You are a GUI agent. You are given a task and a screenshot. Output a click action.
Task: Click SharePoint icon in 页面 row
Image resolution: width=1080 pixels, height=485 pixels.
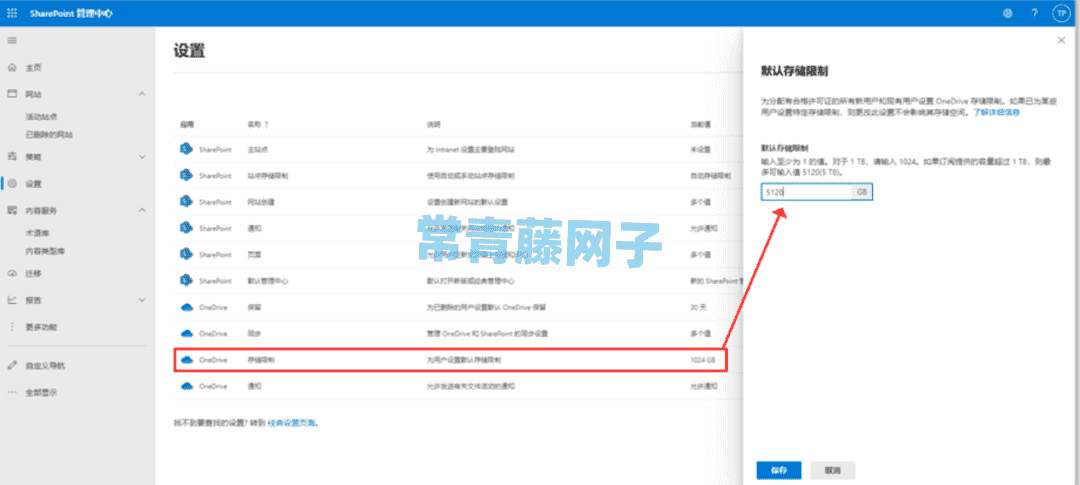pos(185,254)
